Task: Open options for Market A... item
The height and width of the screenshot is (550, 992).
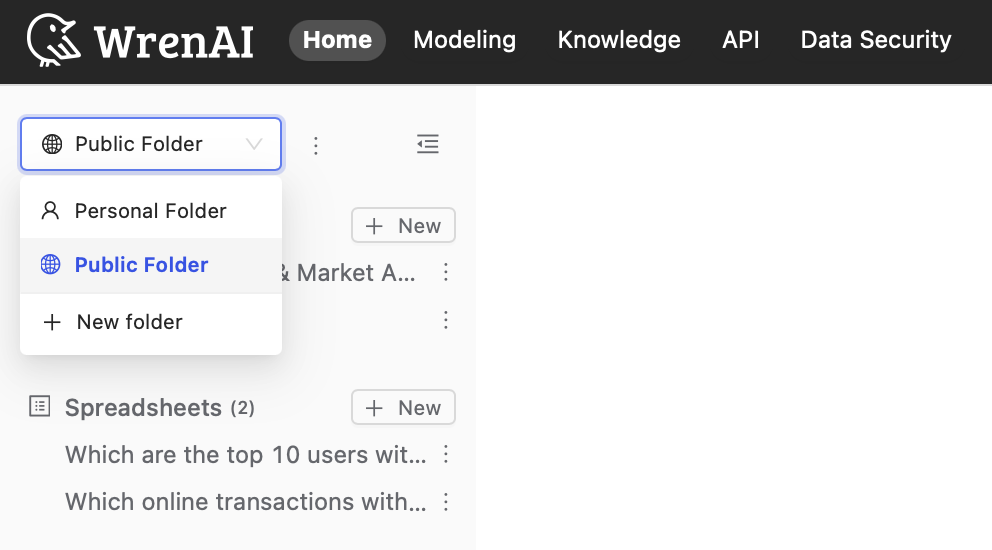Action: pos(446,272)
